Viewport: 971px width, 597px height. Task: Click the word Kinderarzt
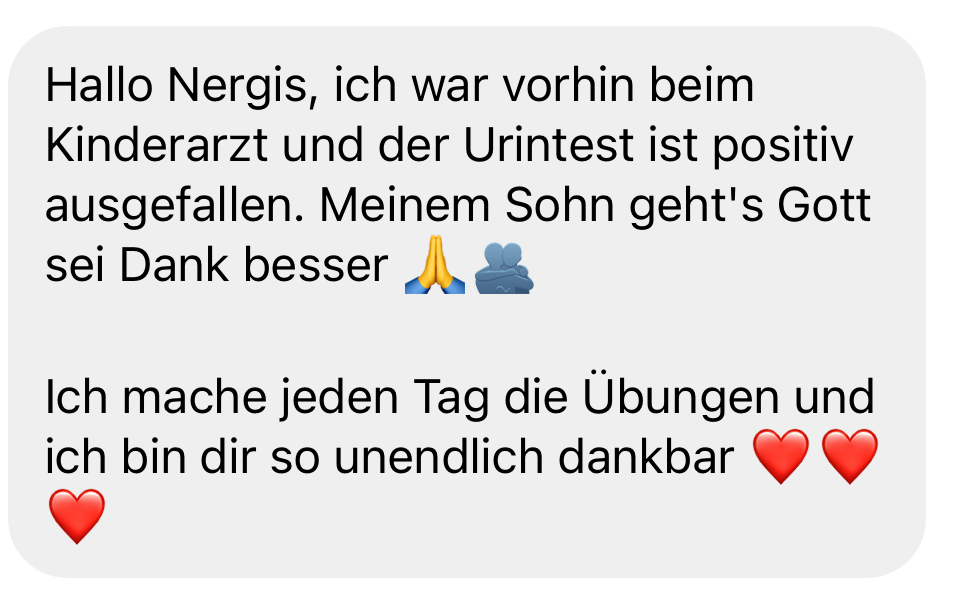click(x=157, y=145)
